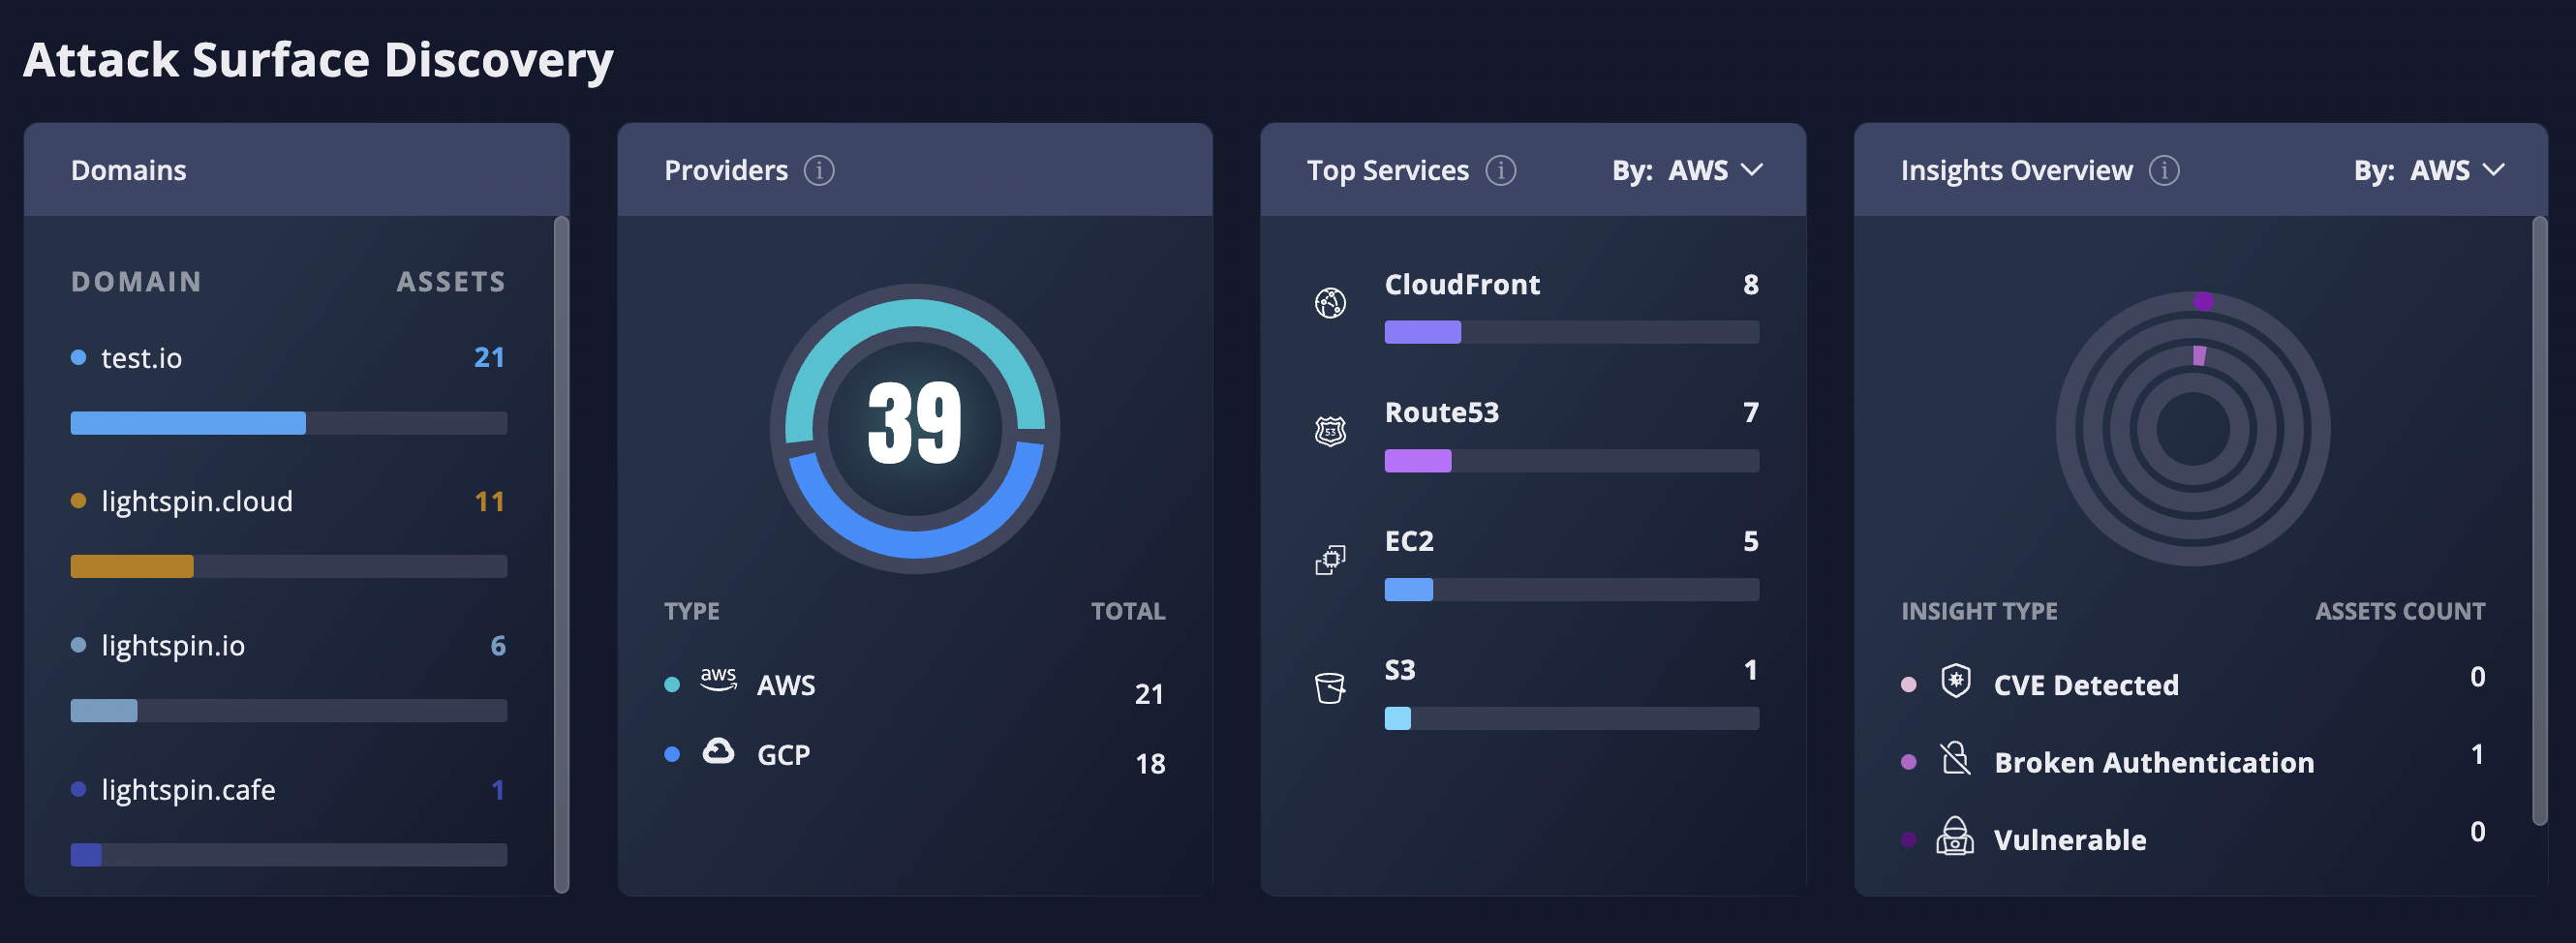Click the AWS provider row label
The image size is (2576, 943).
point(786,686)
